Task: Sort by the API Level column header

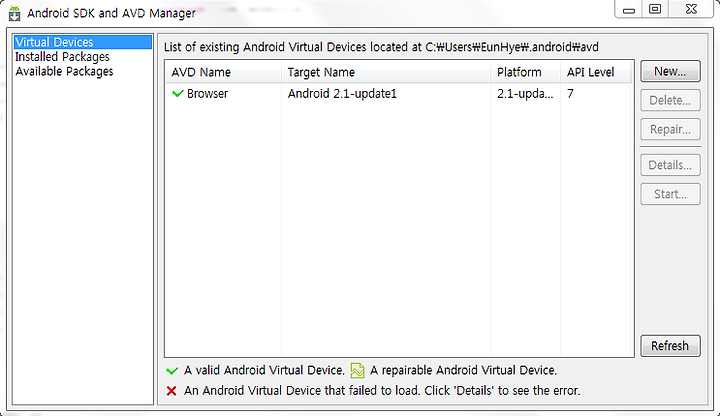Action: [x=596, y=72]
